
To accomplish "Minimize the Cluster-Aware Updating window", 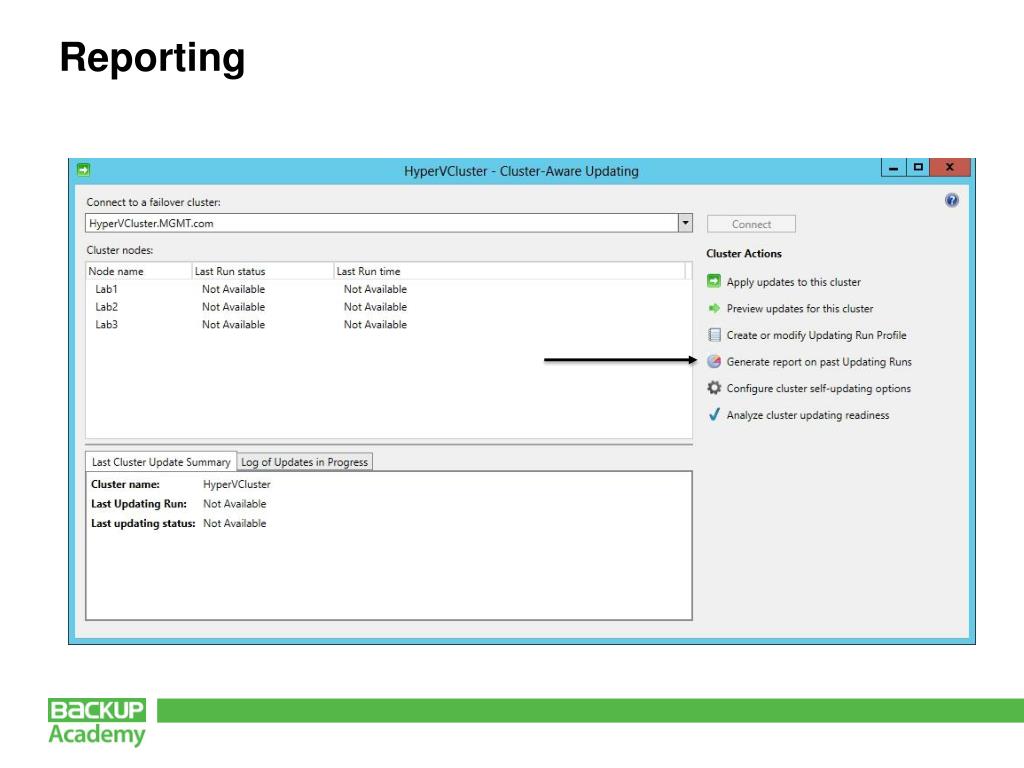I will [893, 168].
